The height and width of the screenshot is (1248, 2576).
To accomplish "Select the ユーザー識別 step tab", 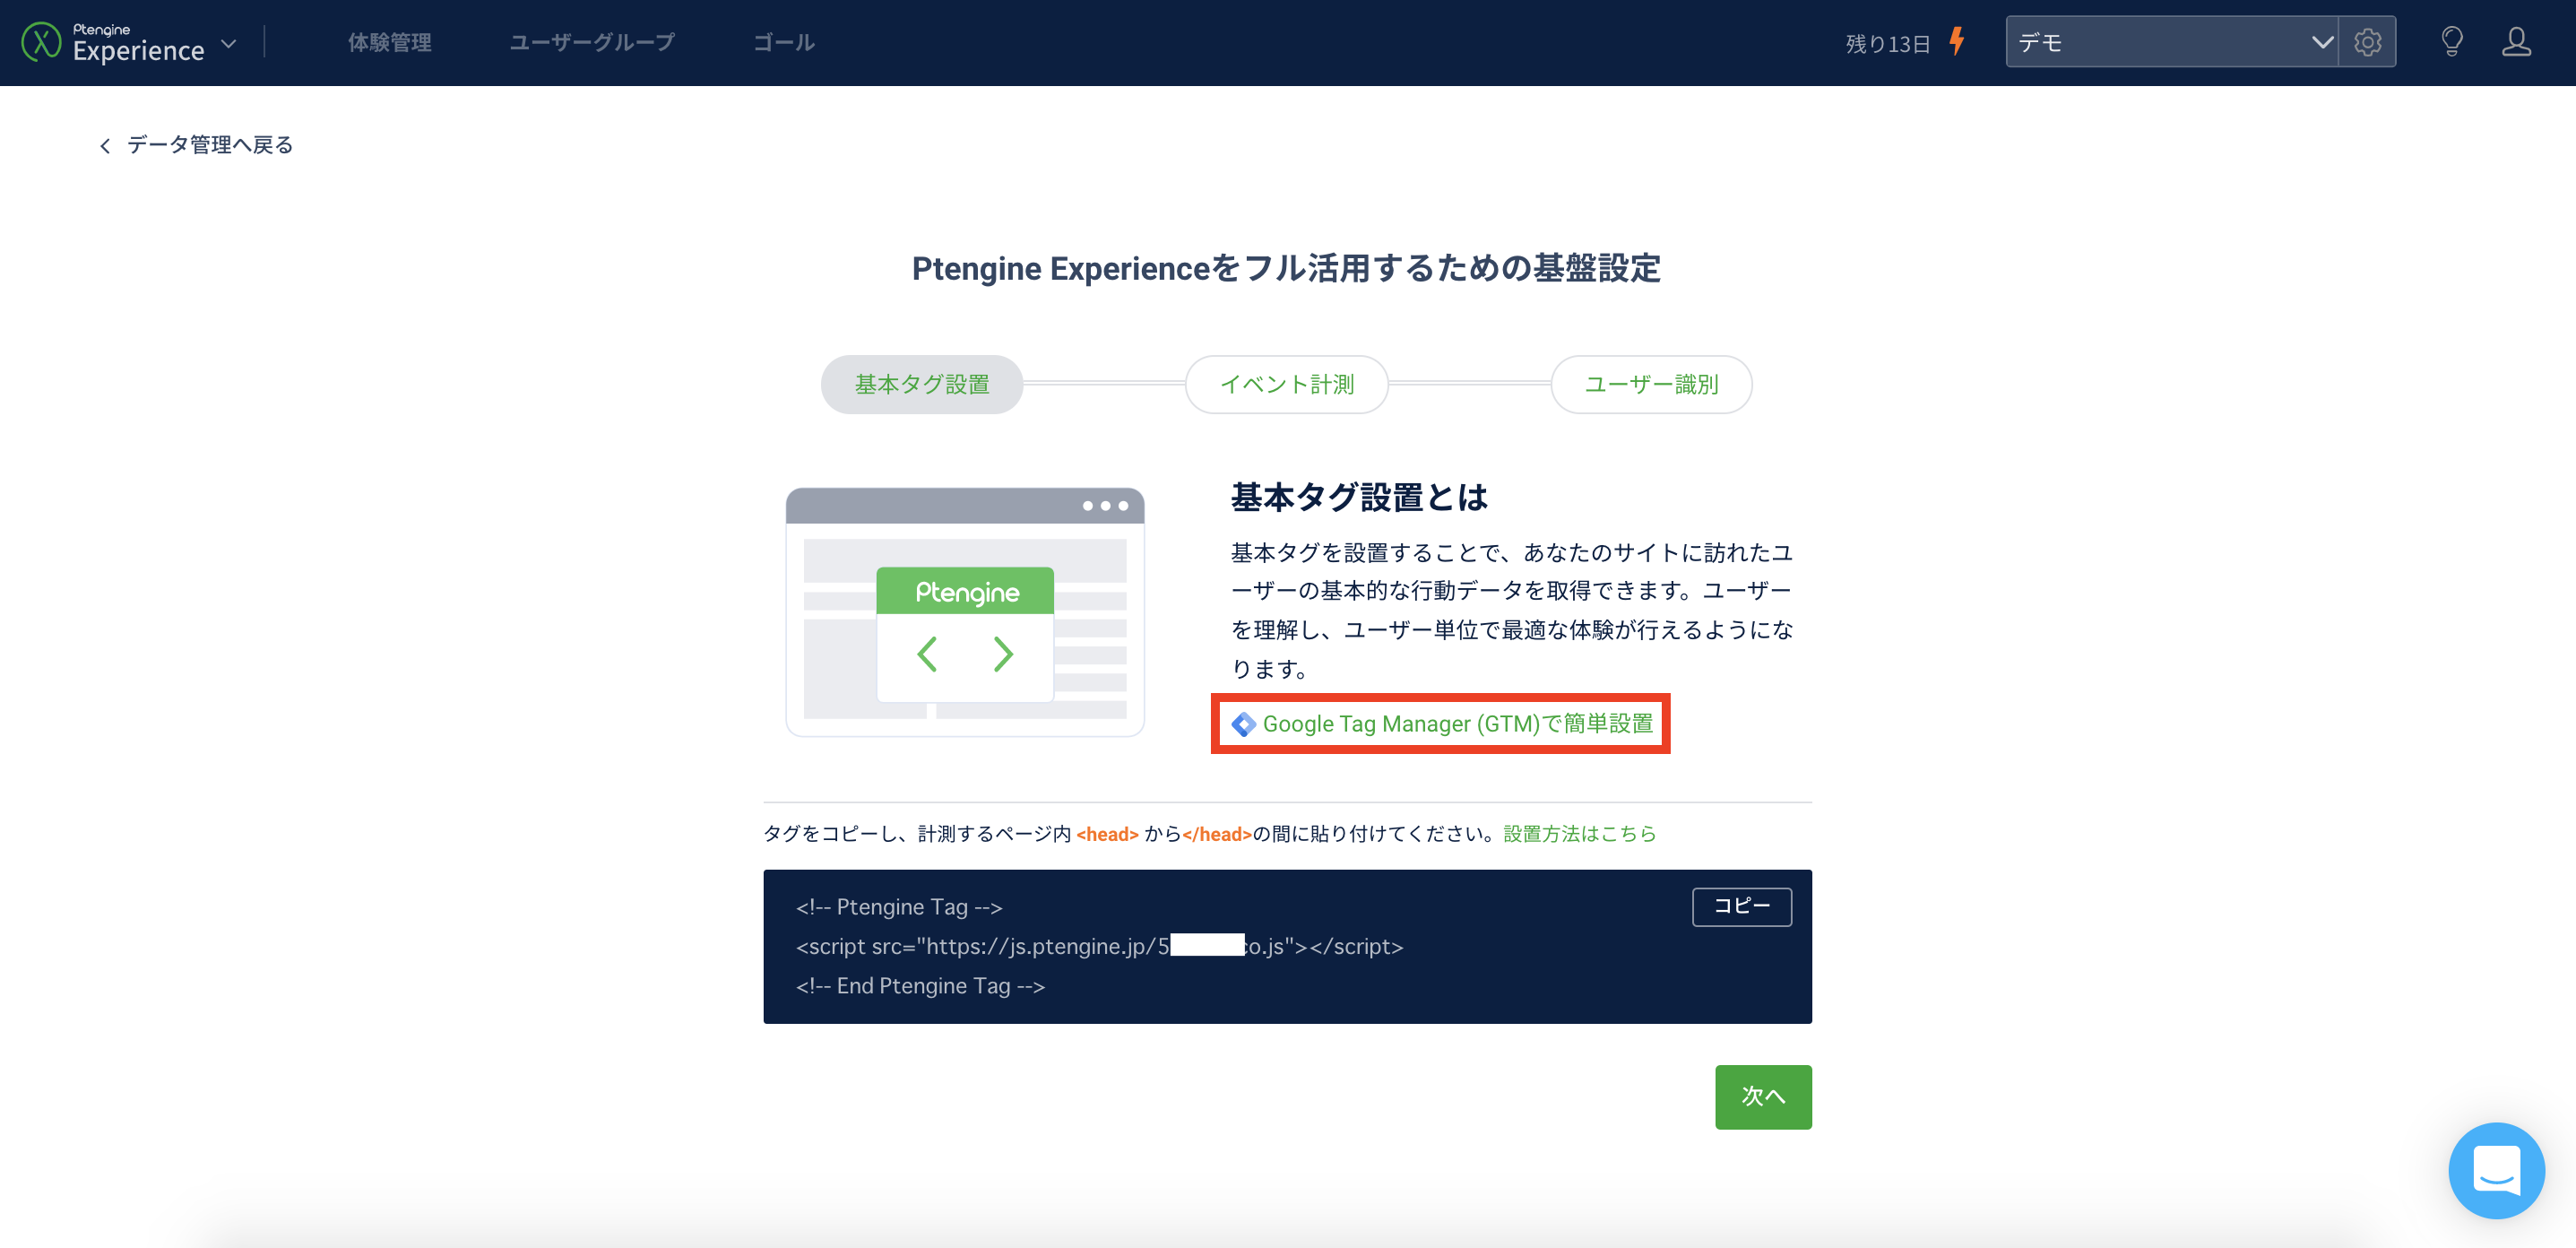I will (1652, 384).
